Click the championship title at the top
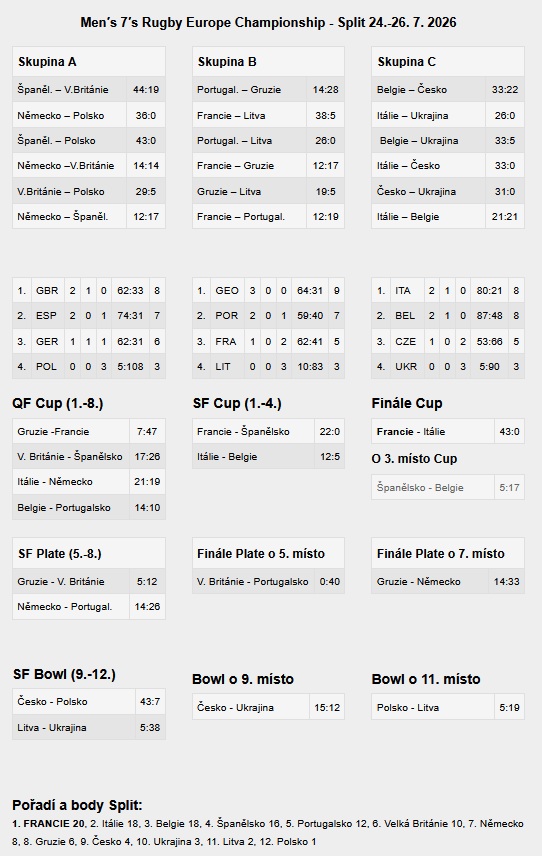Viewport: 542px width, 856px height. (x=268, y=22)
